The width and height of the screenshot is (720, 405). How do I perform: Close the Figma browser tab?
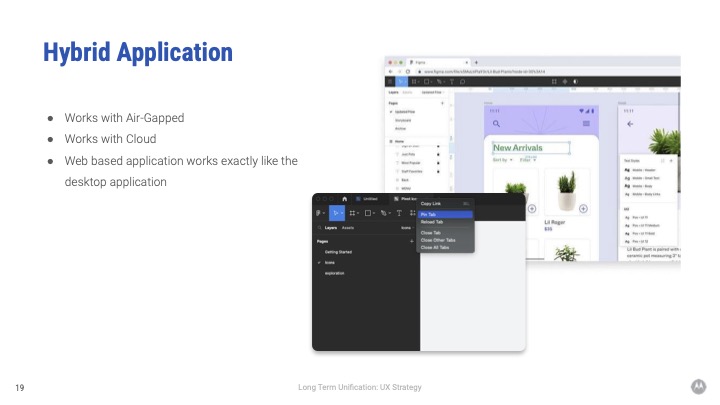[467, 62]
